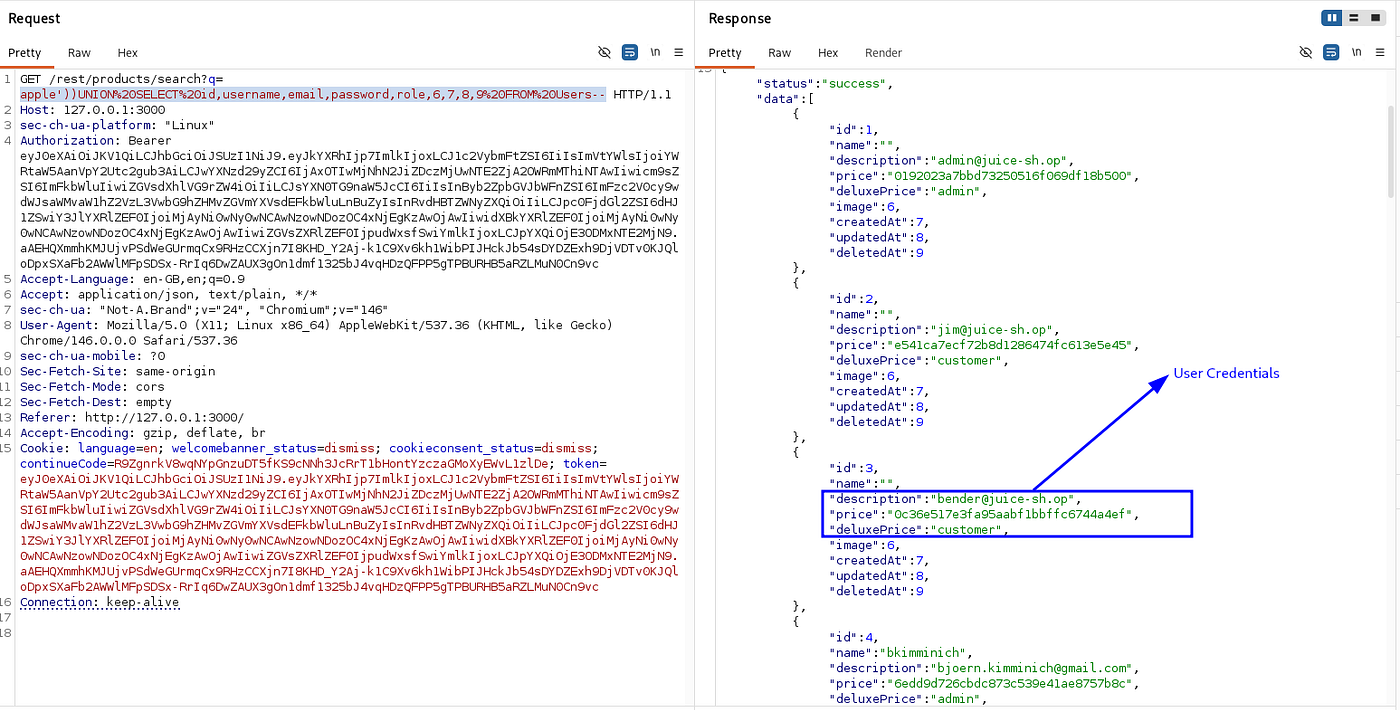1400x710 pixels.
Task: Switch to the Response Pretty tab
Action: (725, 53)
